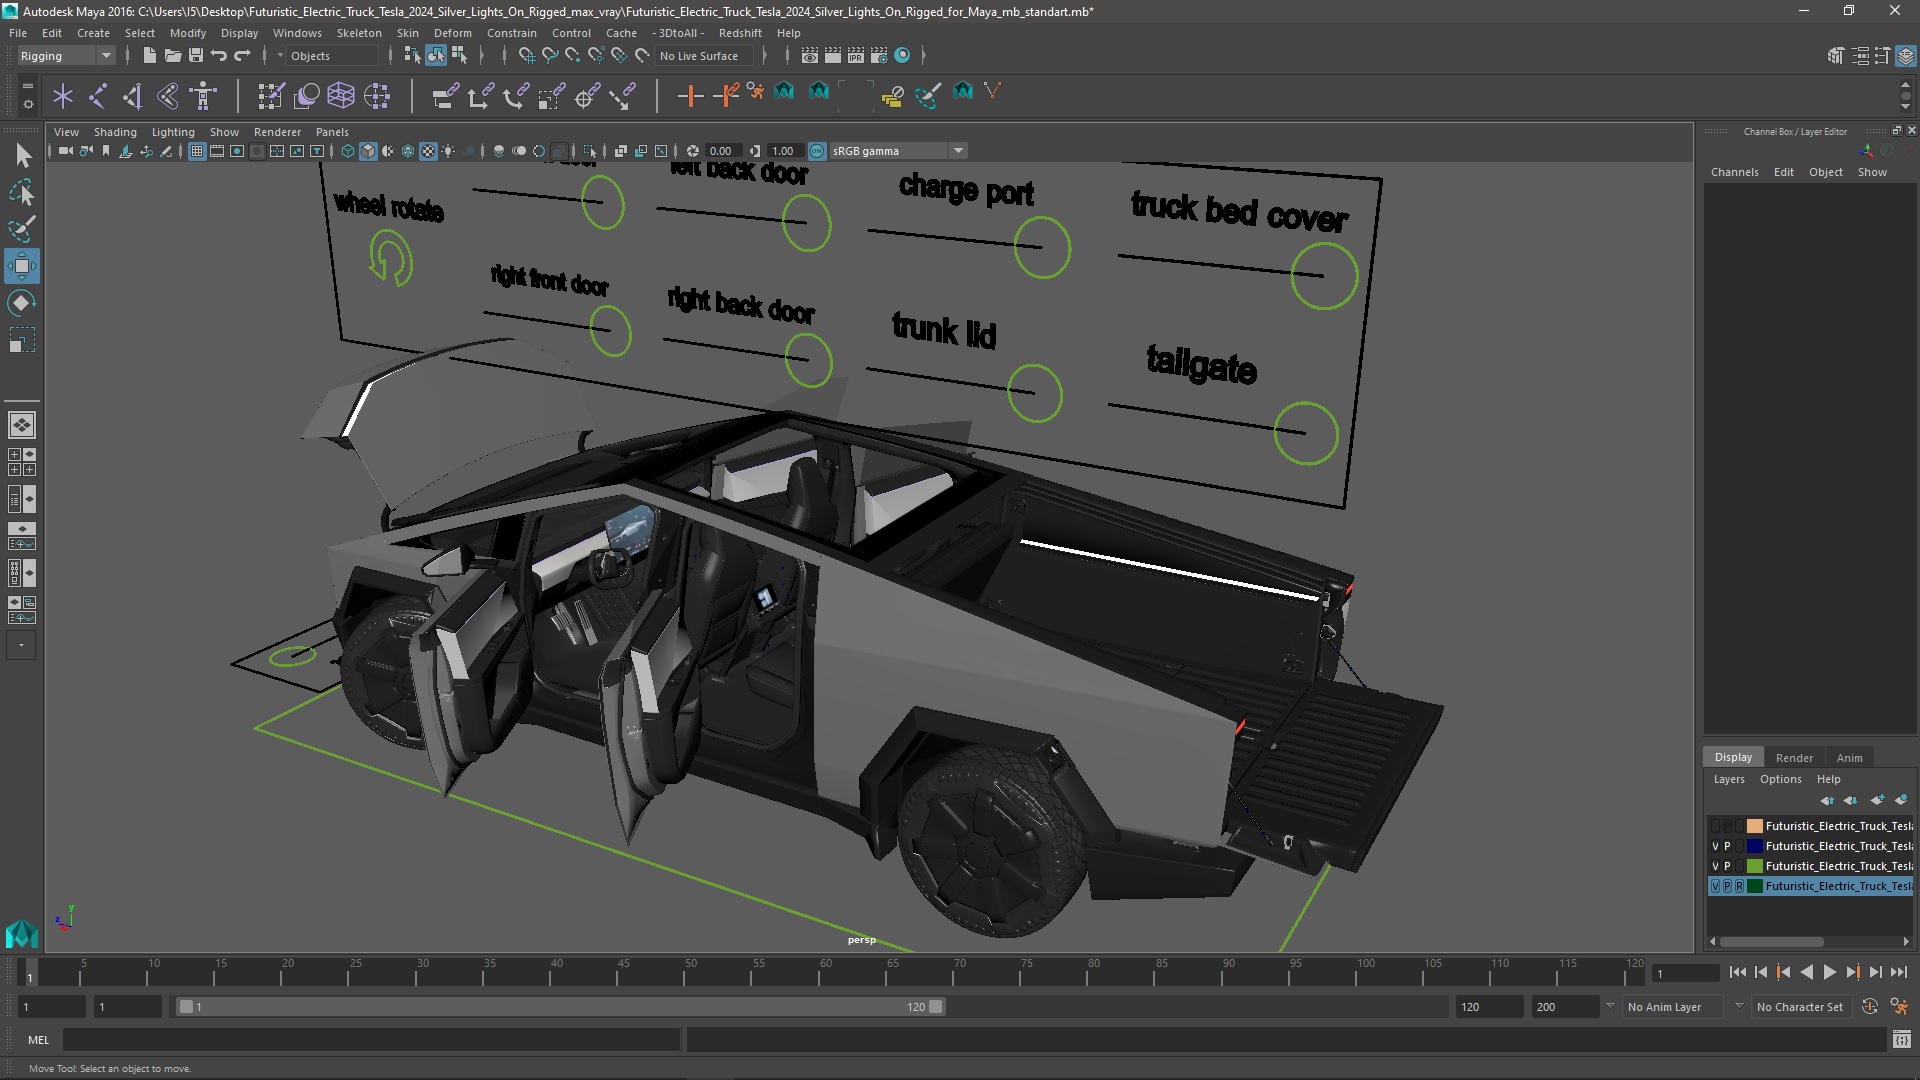
Task: Create a new scene file
Action: click(x=149, y=56)
